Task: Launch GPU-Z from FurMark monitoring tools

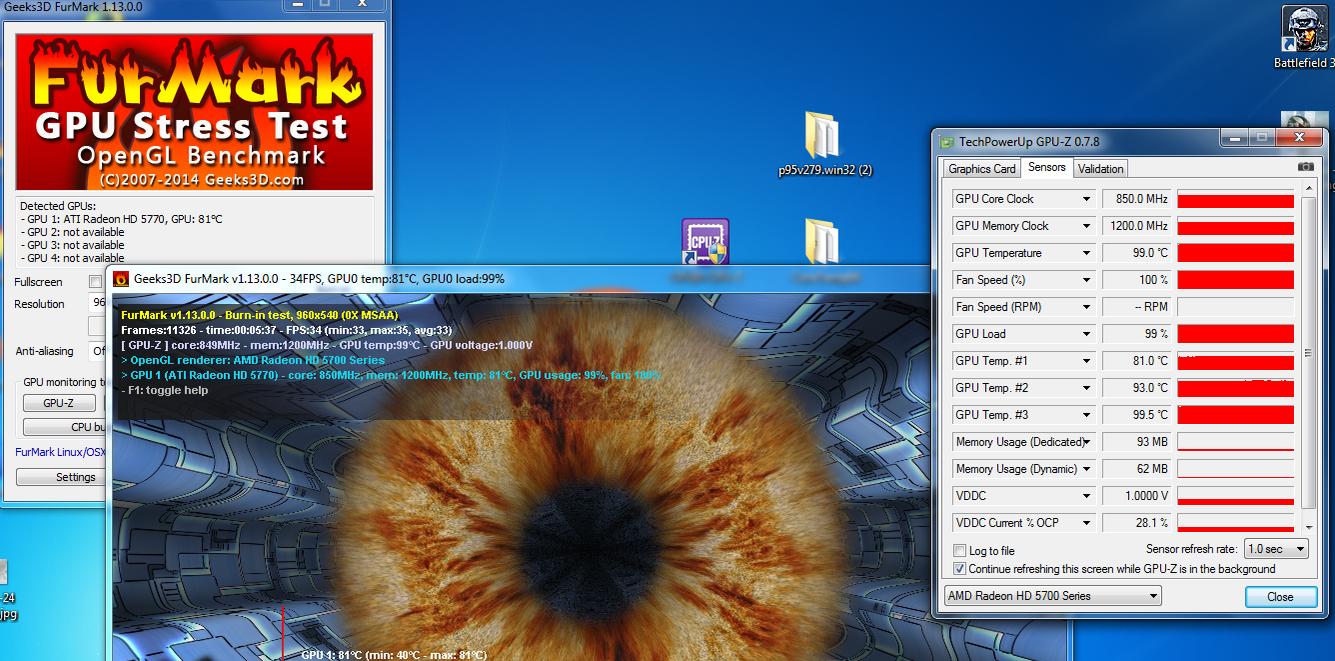Action: pyautogui.click(x=59, y=403)
